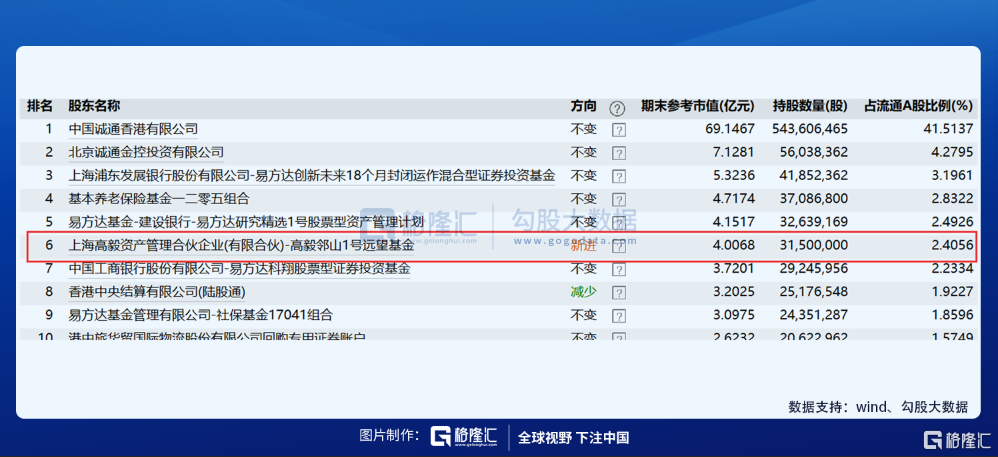Viewport: 998px width, 457px height.
Task: Click question-mark icon for 北京诚通金控投资有限公司 row
Action: click(618, 153)
